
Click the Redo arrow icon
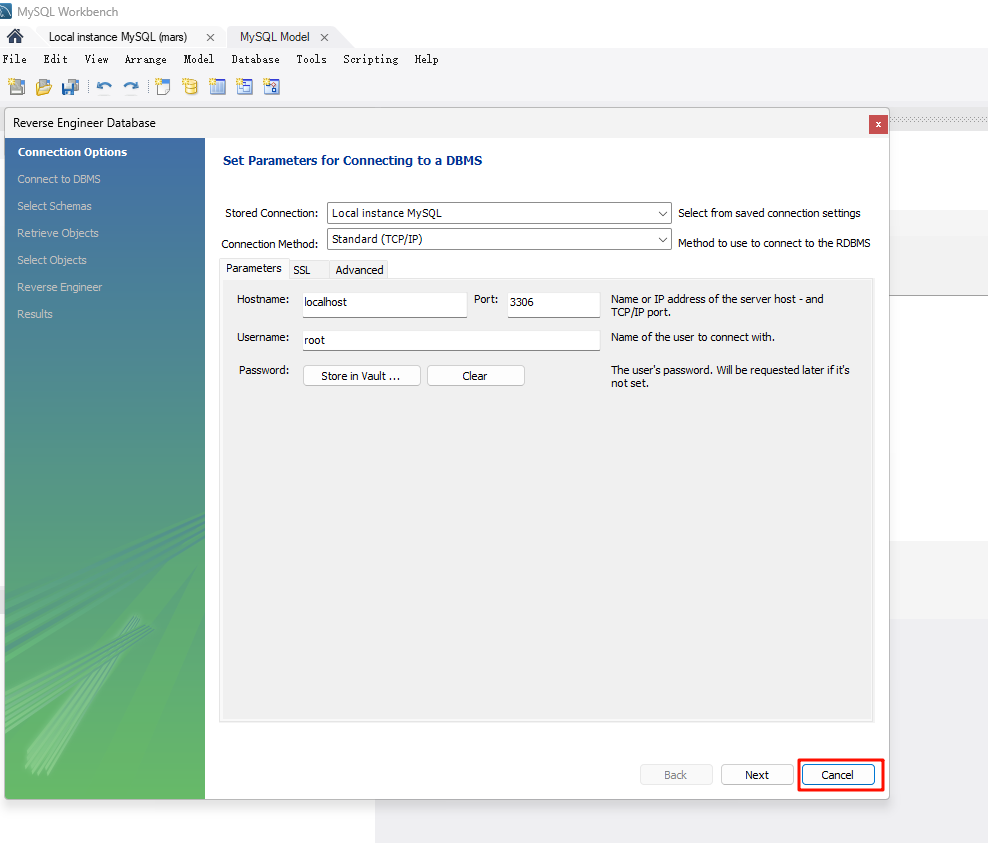[131, 86]
